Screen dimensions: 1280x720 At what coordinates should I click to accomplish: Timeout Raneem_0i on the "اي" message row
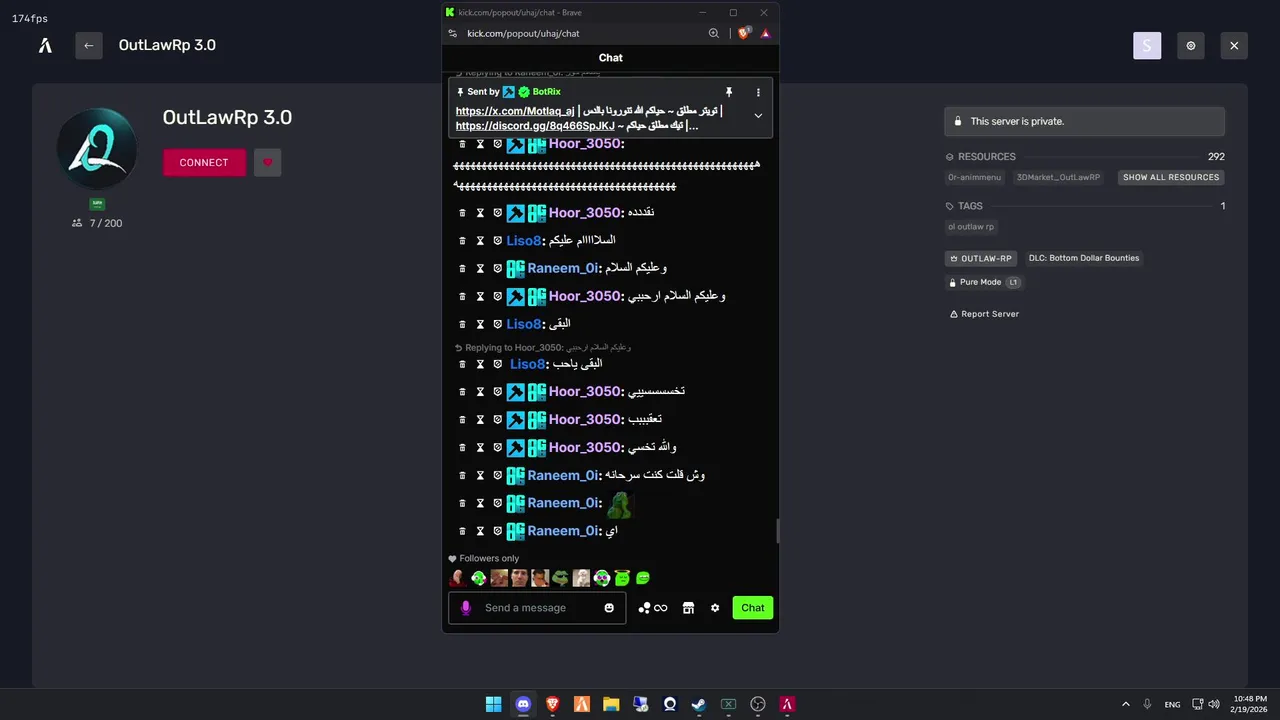tap(480, 531)
